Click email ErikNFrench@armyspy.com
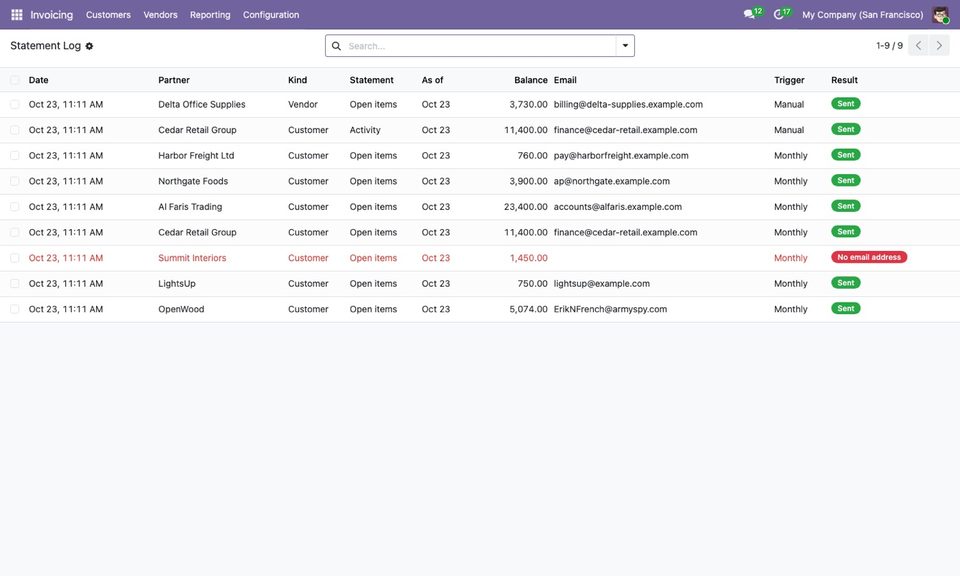The height and width of the screenshot is (576, 960). click(x=610, y=309)
